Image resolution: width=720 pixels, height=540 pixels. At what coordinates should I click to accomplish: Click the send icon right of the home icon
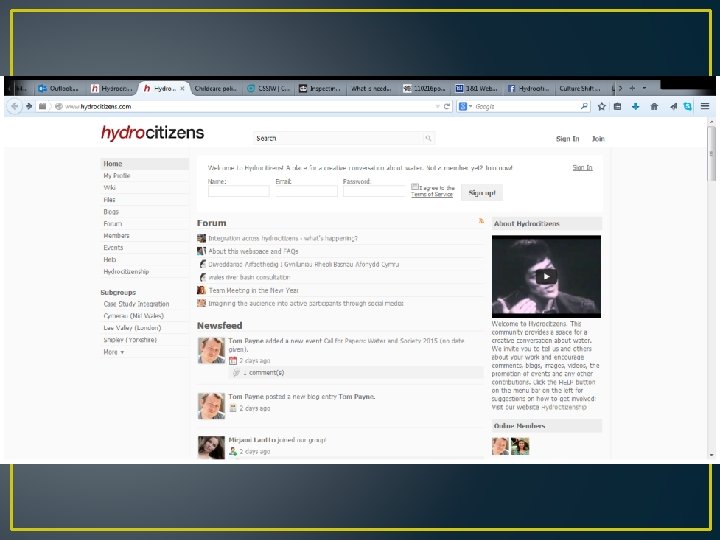coord(673,106)
